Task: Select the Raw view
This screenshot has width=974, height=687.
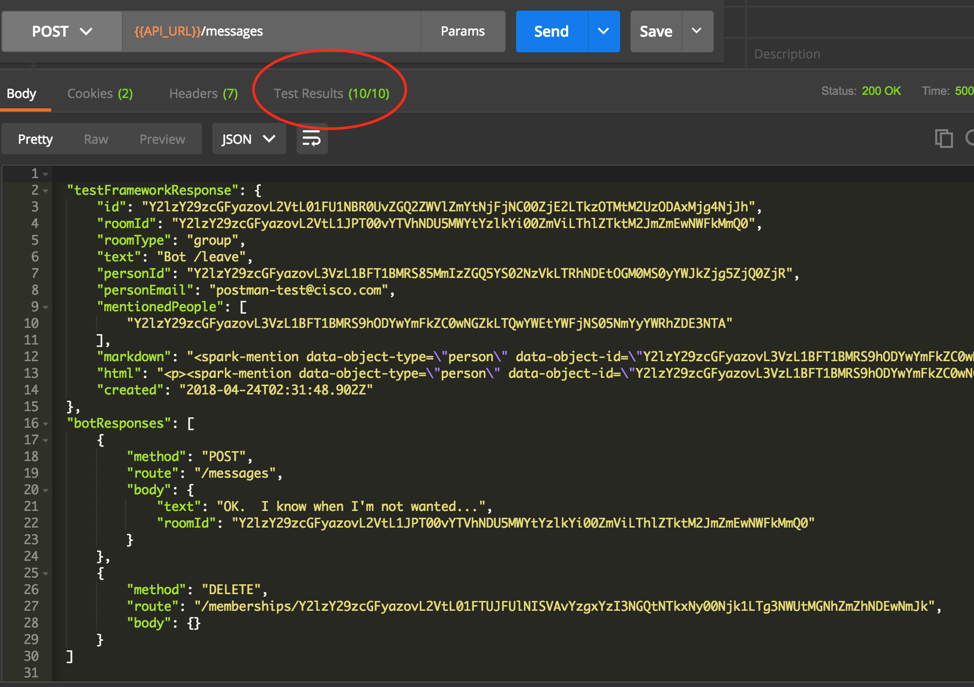Action: click(x=96, y=139)
